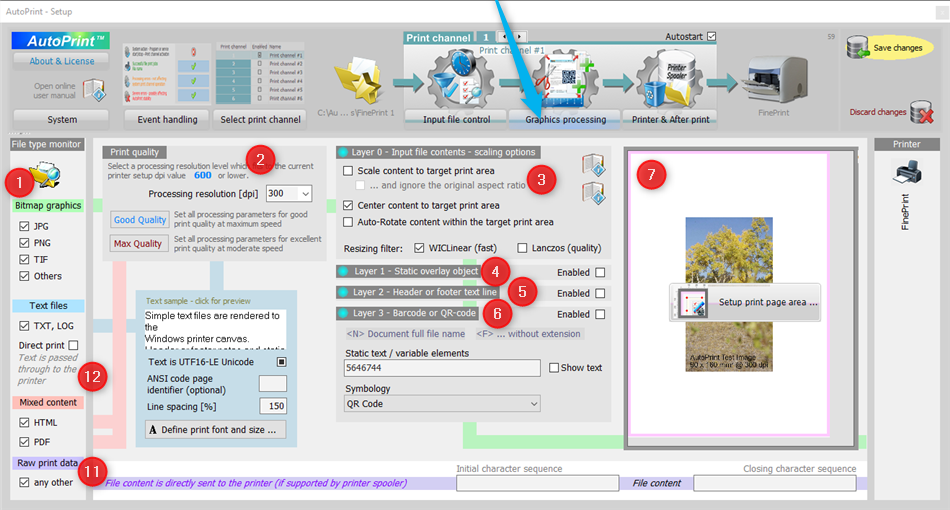Switch to Graphics processing tab

565,119
